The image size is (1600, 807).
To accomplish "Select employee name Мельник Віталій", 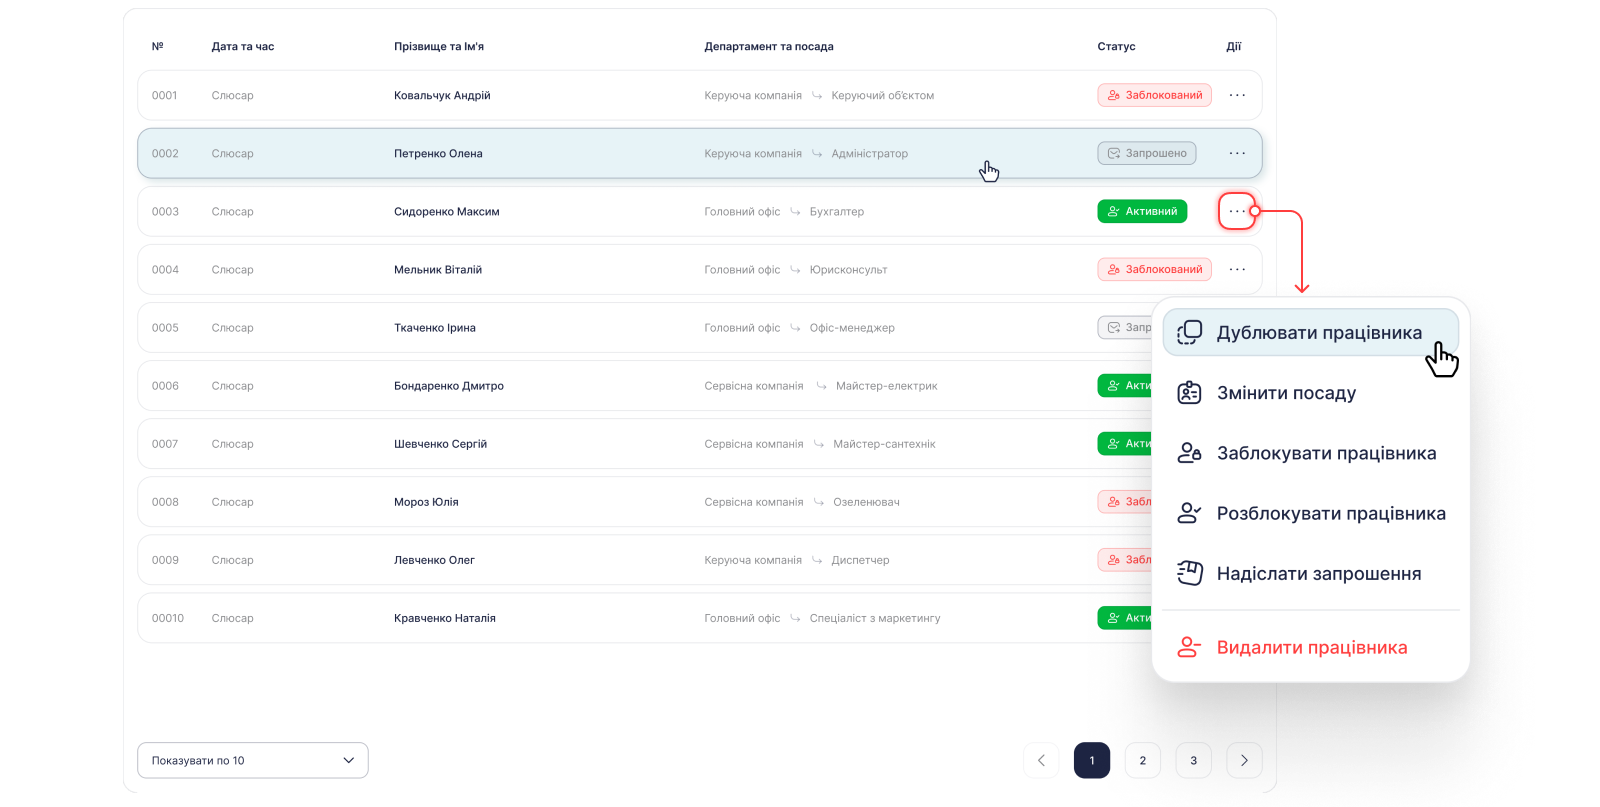I will [438, 269].
